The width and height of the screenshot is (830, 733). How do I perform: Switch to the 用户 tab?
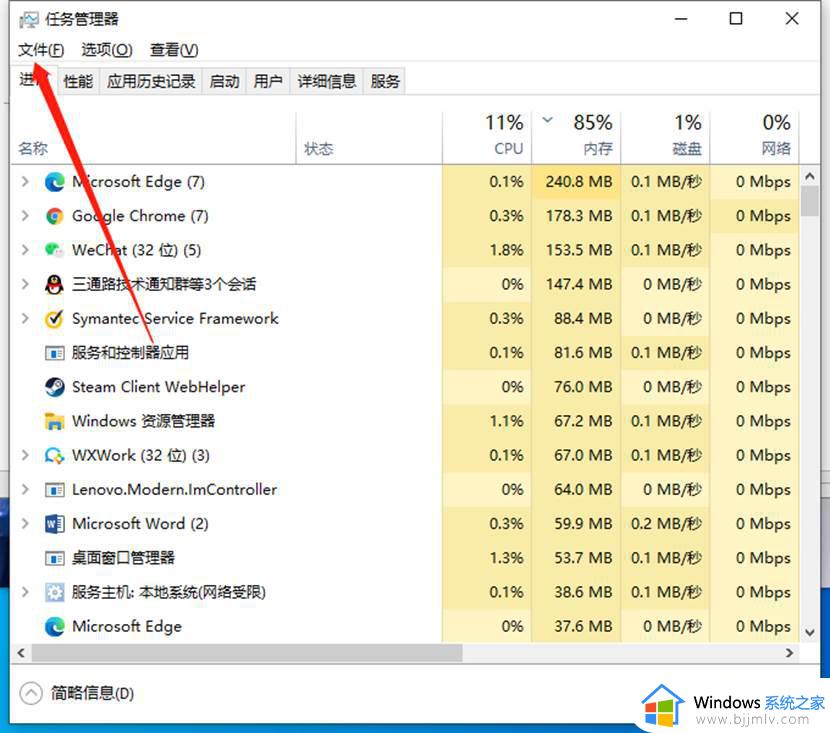[x=268, y=82]
